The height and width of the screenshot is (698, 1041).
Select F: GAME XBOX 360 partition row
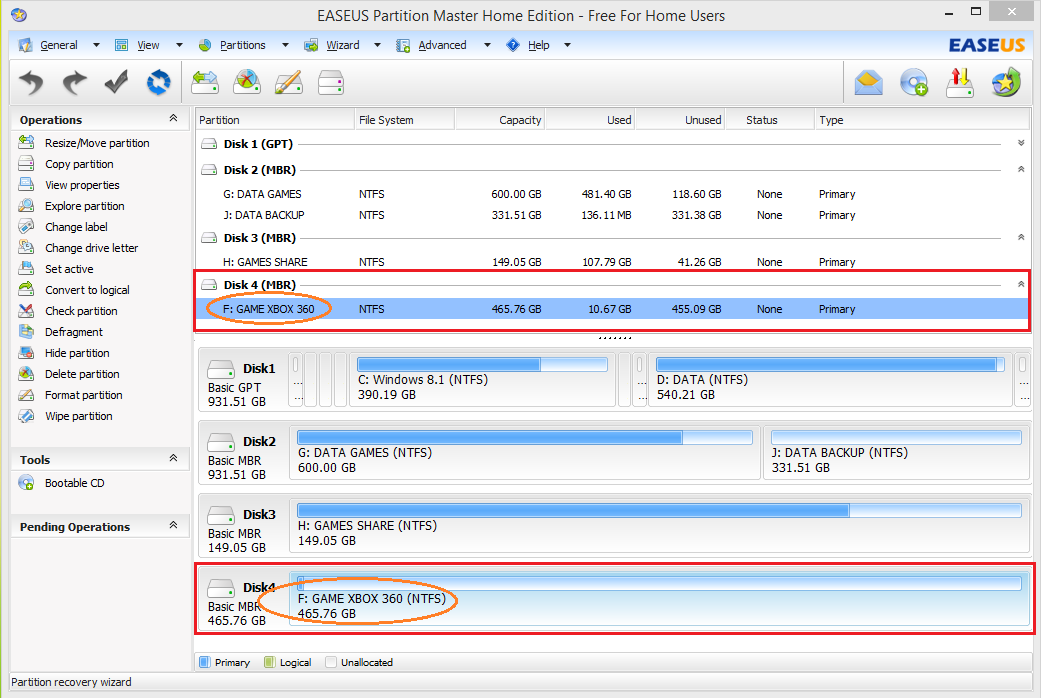pyautogui.click(x=612, y=309)
